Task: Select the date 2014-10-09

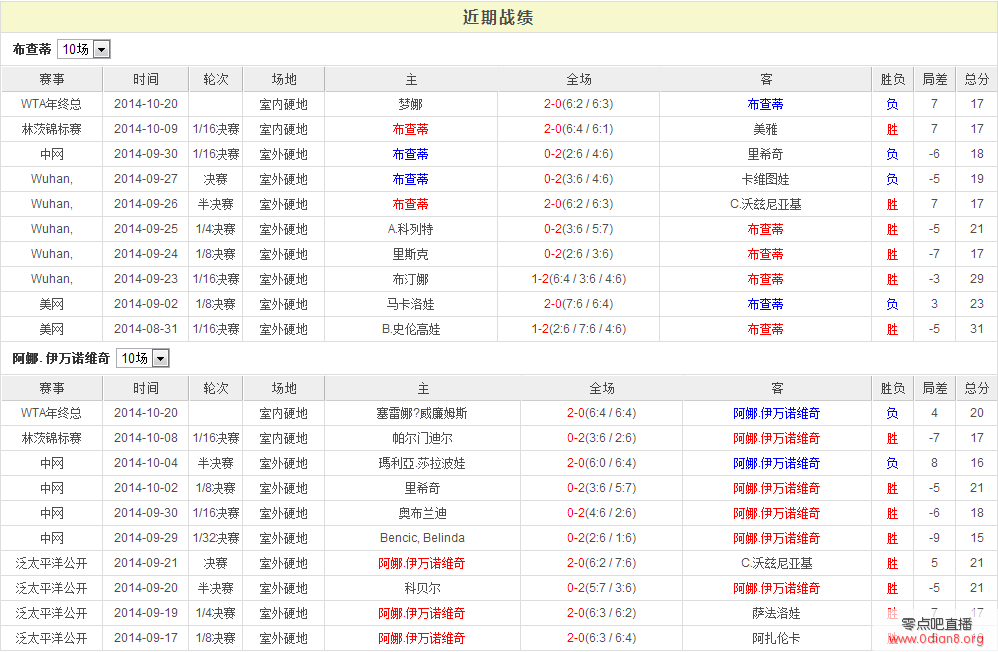Action: click(146, 129)
